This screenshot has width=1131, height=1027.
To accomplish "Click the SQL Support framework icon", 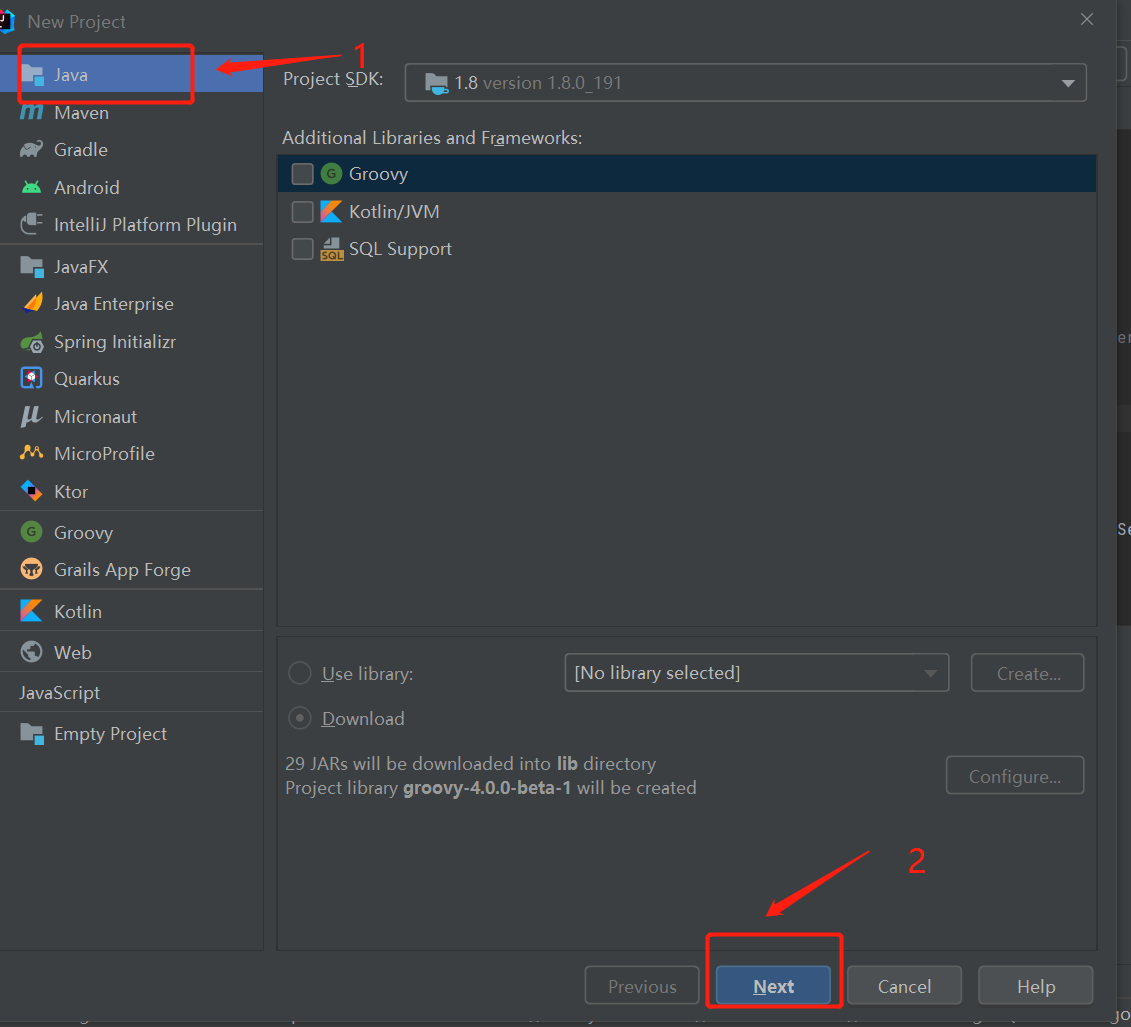I will (x=332, y=249).
